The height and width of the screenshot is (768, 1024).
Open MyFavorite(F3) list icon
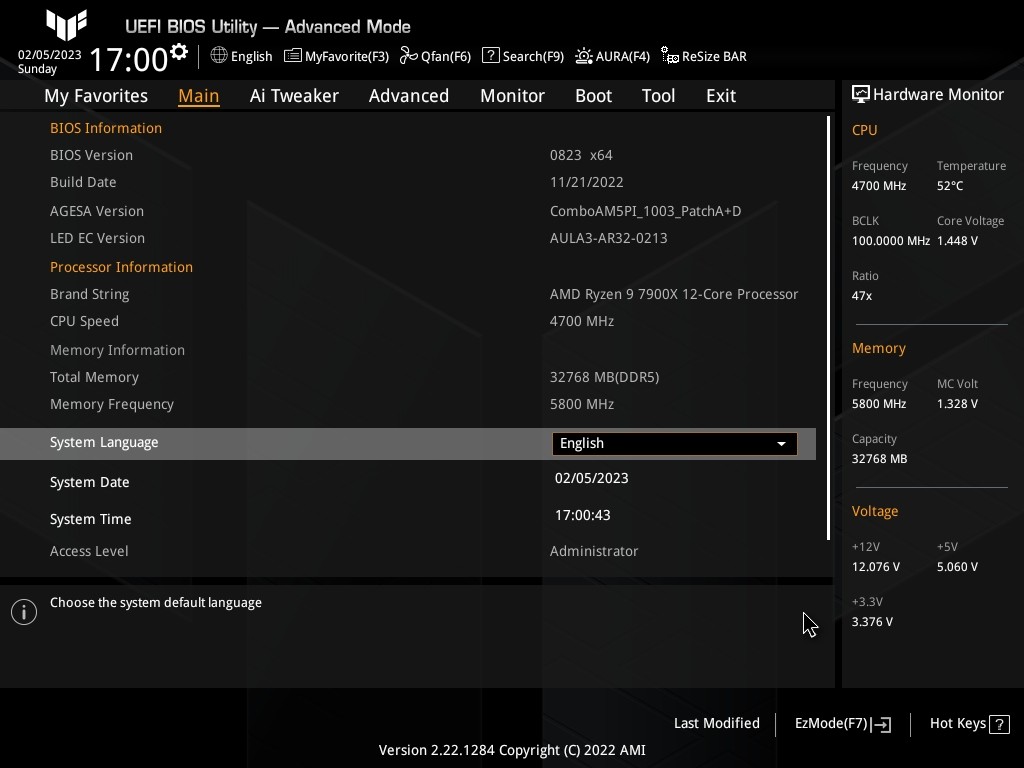click(x=292, y=56)
